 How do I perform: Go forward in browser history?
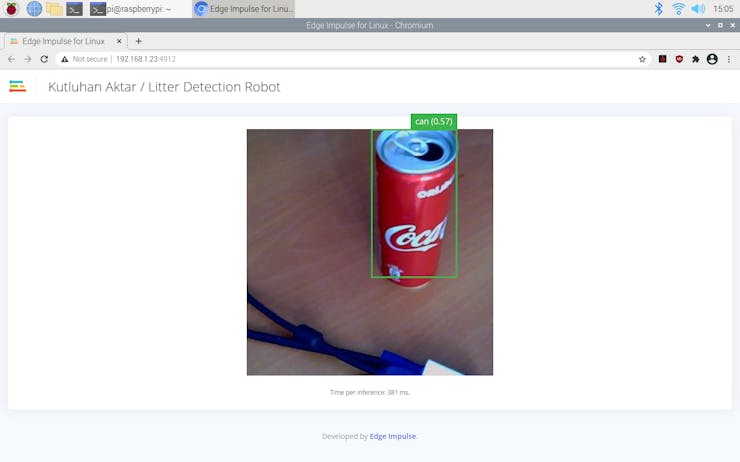[28, 59]
